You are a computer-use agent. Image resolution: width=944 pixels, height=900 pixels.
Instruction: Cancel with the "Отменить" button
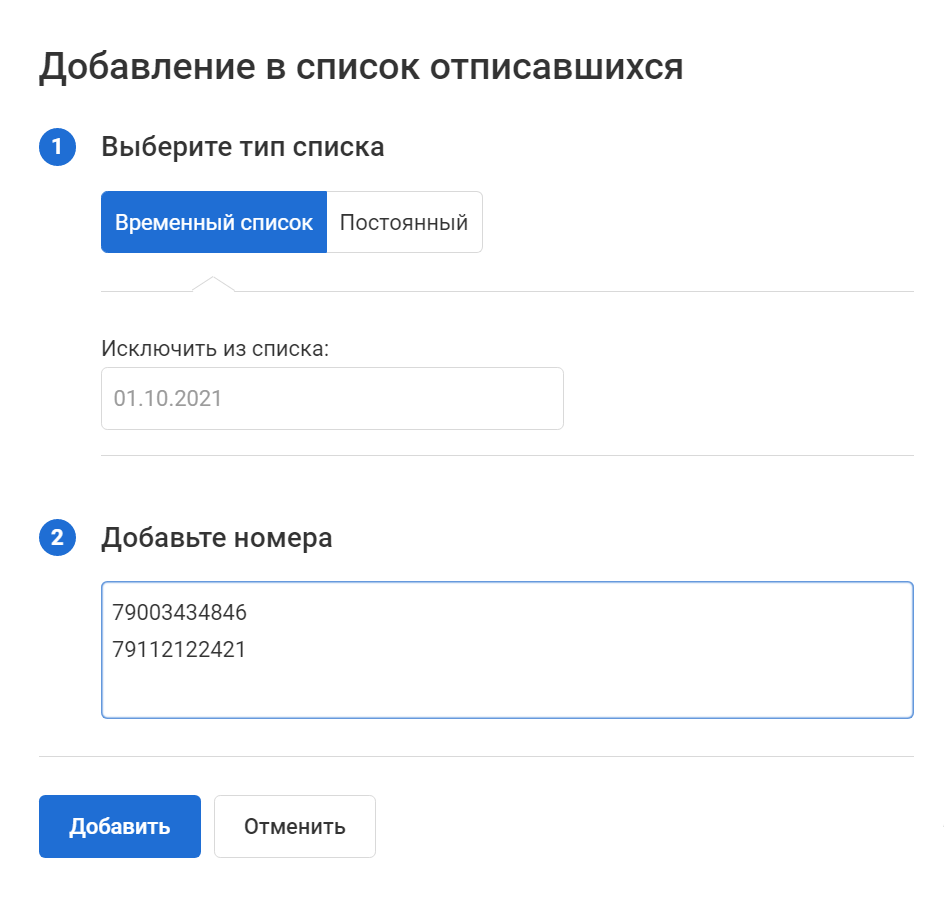click(x=295, y=827)
